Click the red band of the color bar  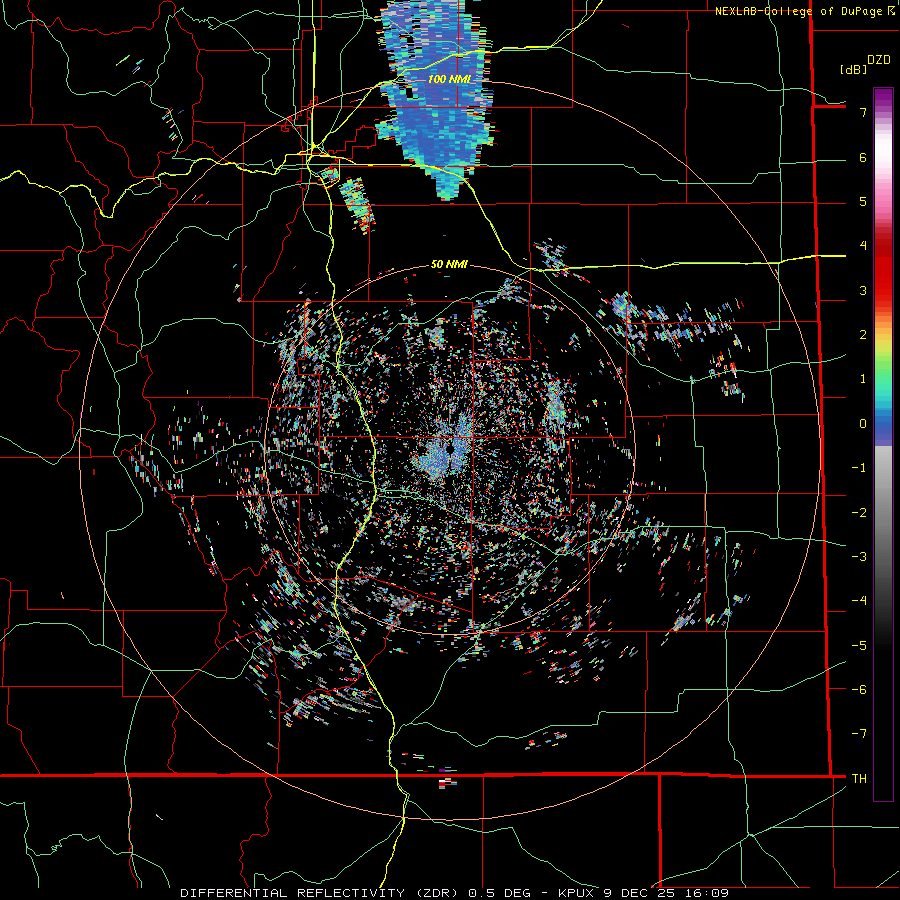(x=883, y=276)
